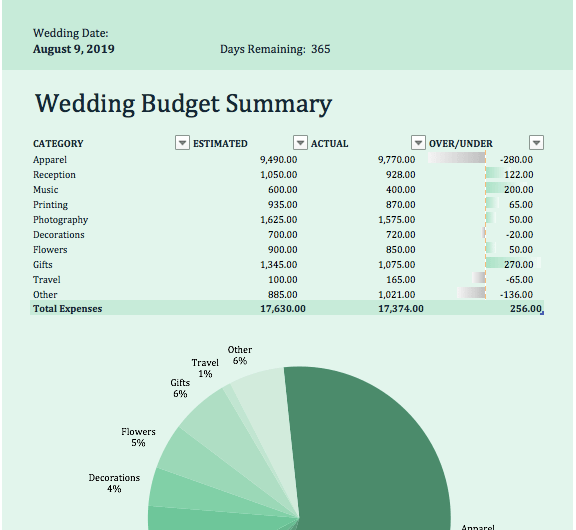
Task: Click over/under value -280.00
Action: 516,160
